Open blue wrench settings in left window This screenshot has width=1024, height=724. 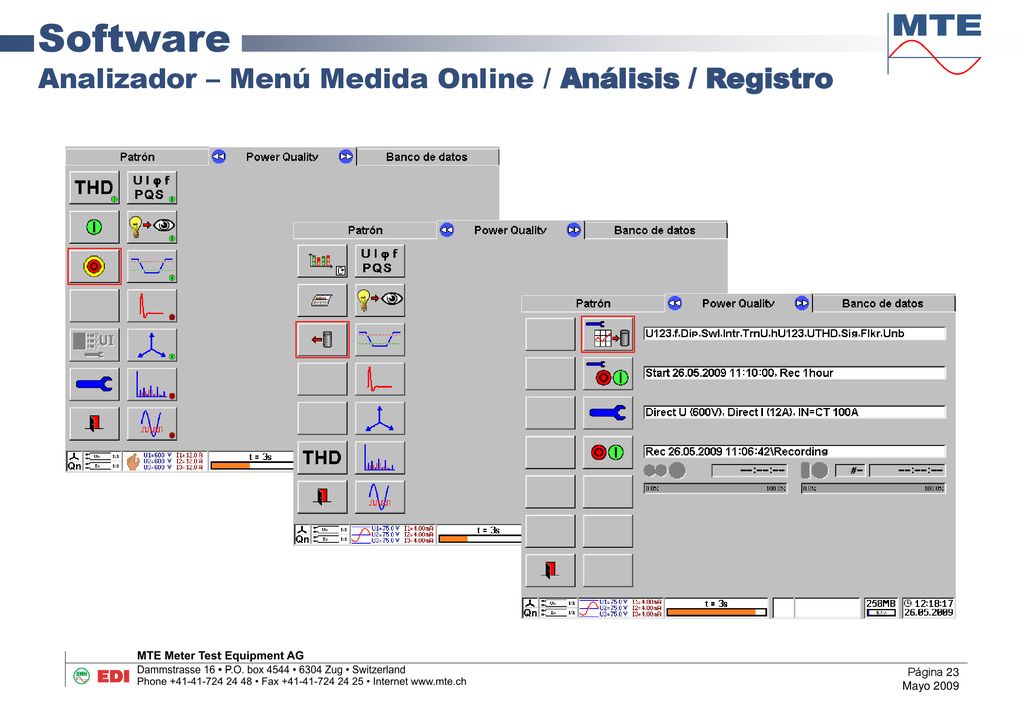click(x=95, y=384)
